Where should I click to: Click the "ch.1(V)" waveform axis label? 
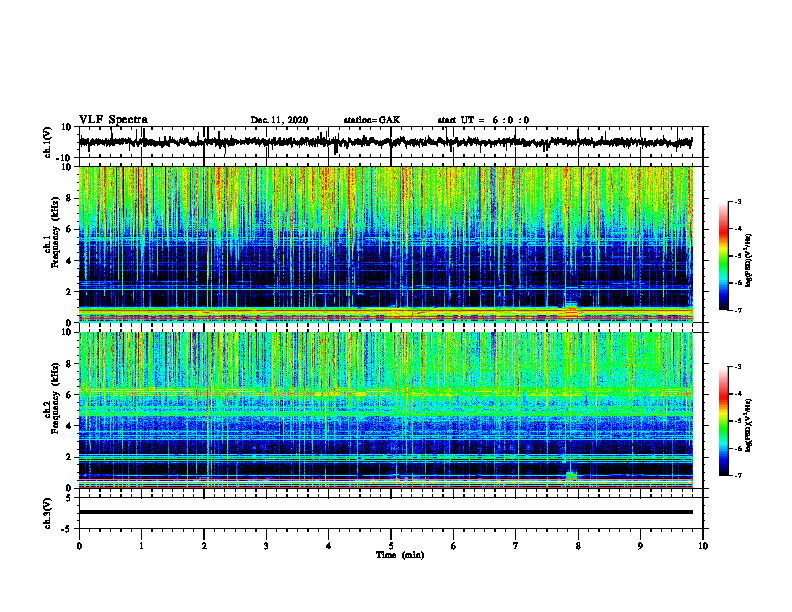coord(48,142)
